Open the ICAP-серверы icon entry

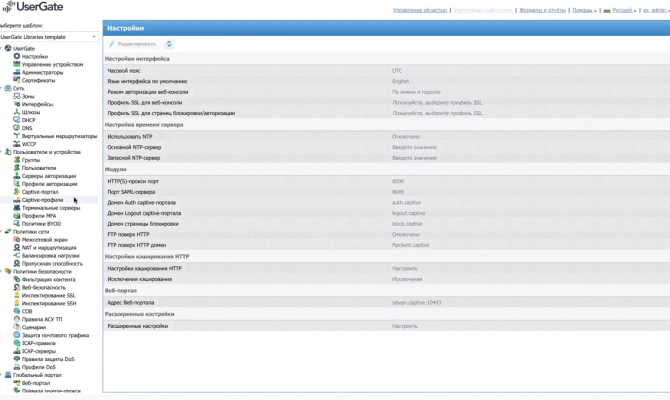pyautogui.click(x=17, y=351)
